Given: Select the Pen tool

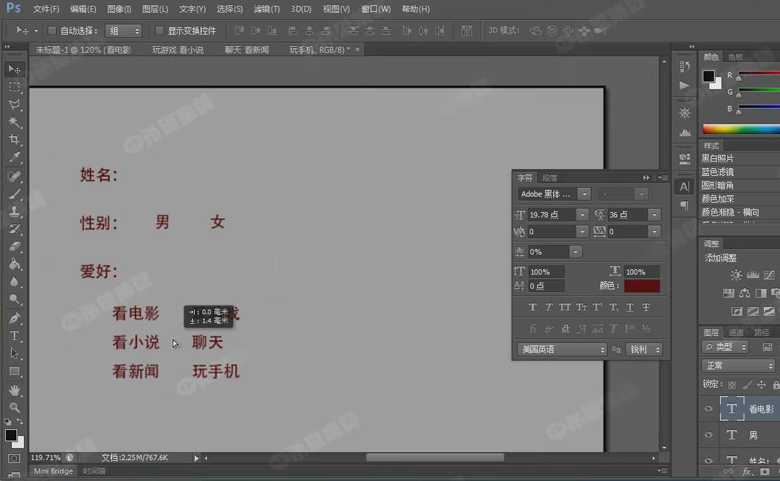Looking at the screenshot, I should pyautogui.click(x=14, y=318).
